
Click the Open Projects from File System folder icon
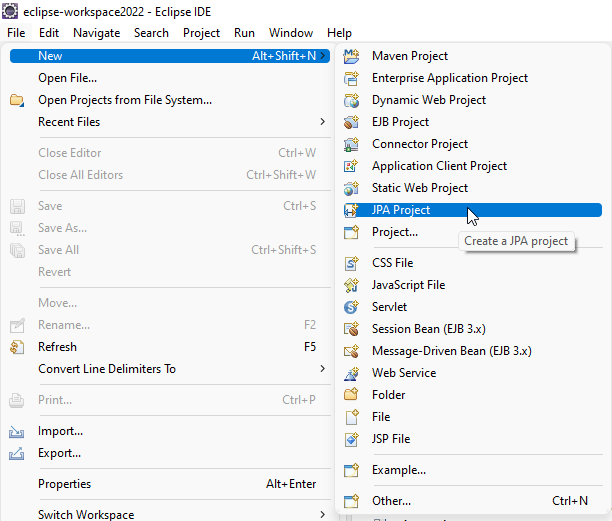(17, 100)
